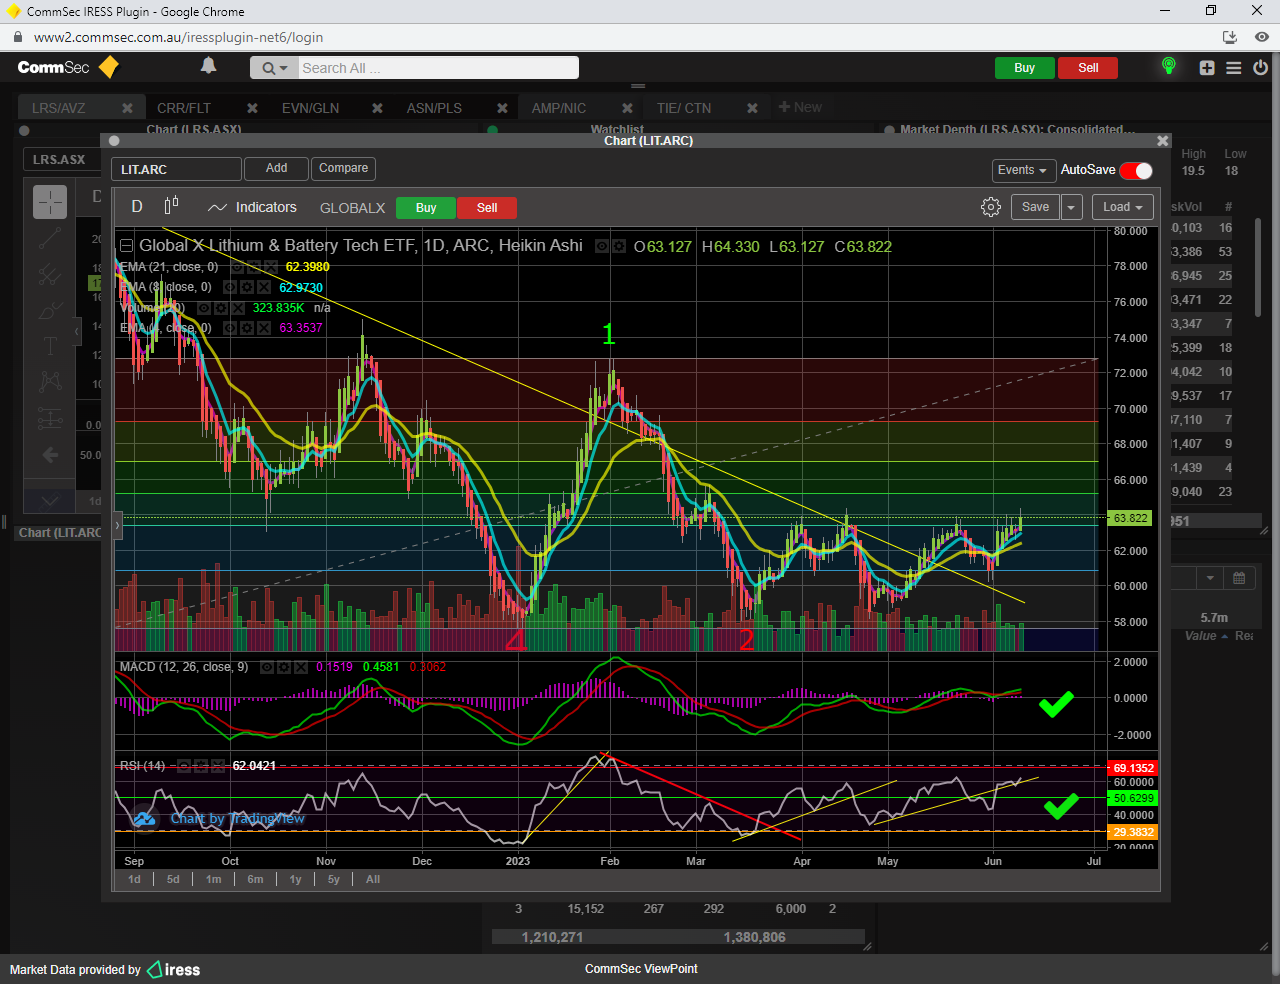Click the LIT.ARC symbol input field
Viewport: 1280px width, 984px height.
176,169
